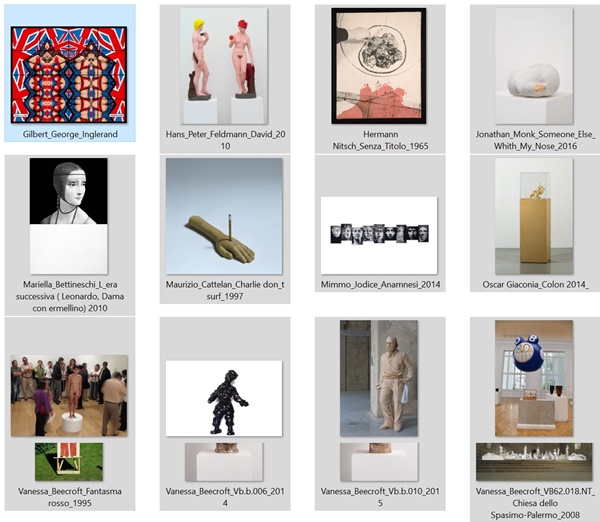Choose Maurizio_Cattelan_Charlie don_t surf_1997 thumbnail

pos(224,216)
